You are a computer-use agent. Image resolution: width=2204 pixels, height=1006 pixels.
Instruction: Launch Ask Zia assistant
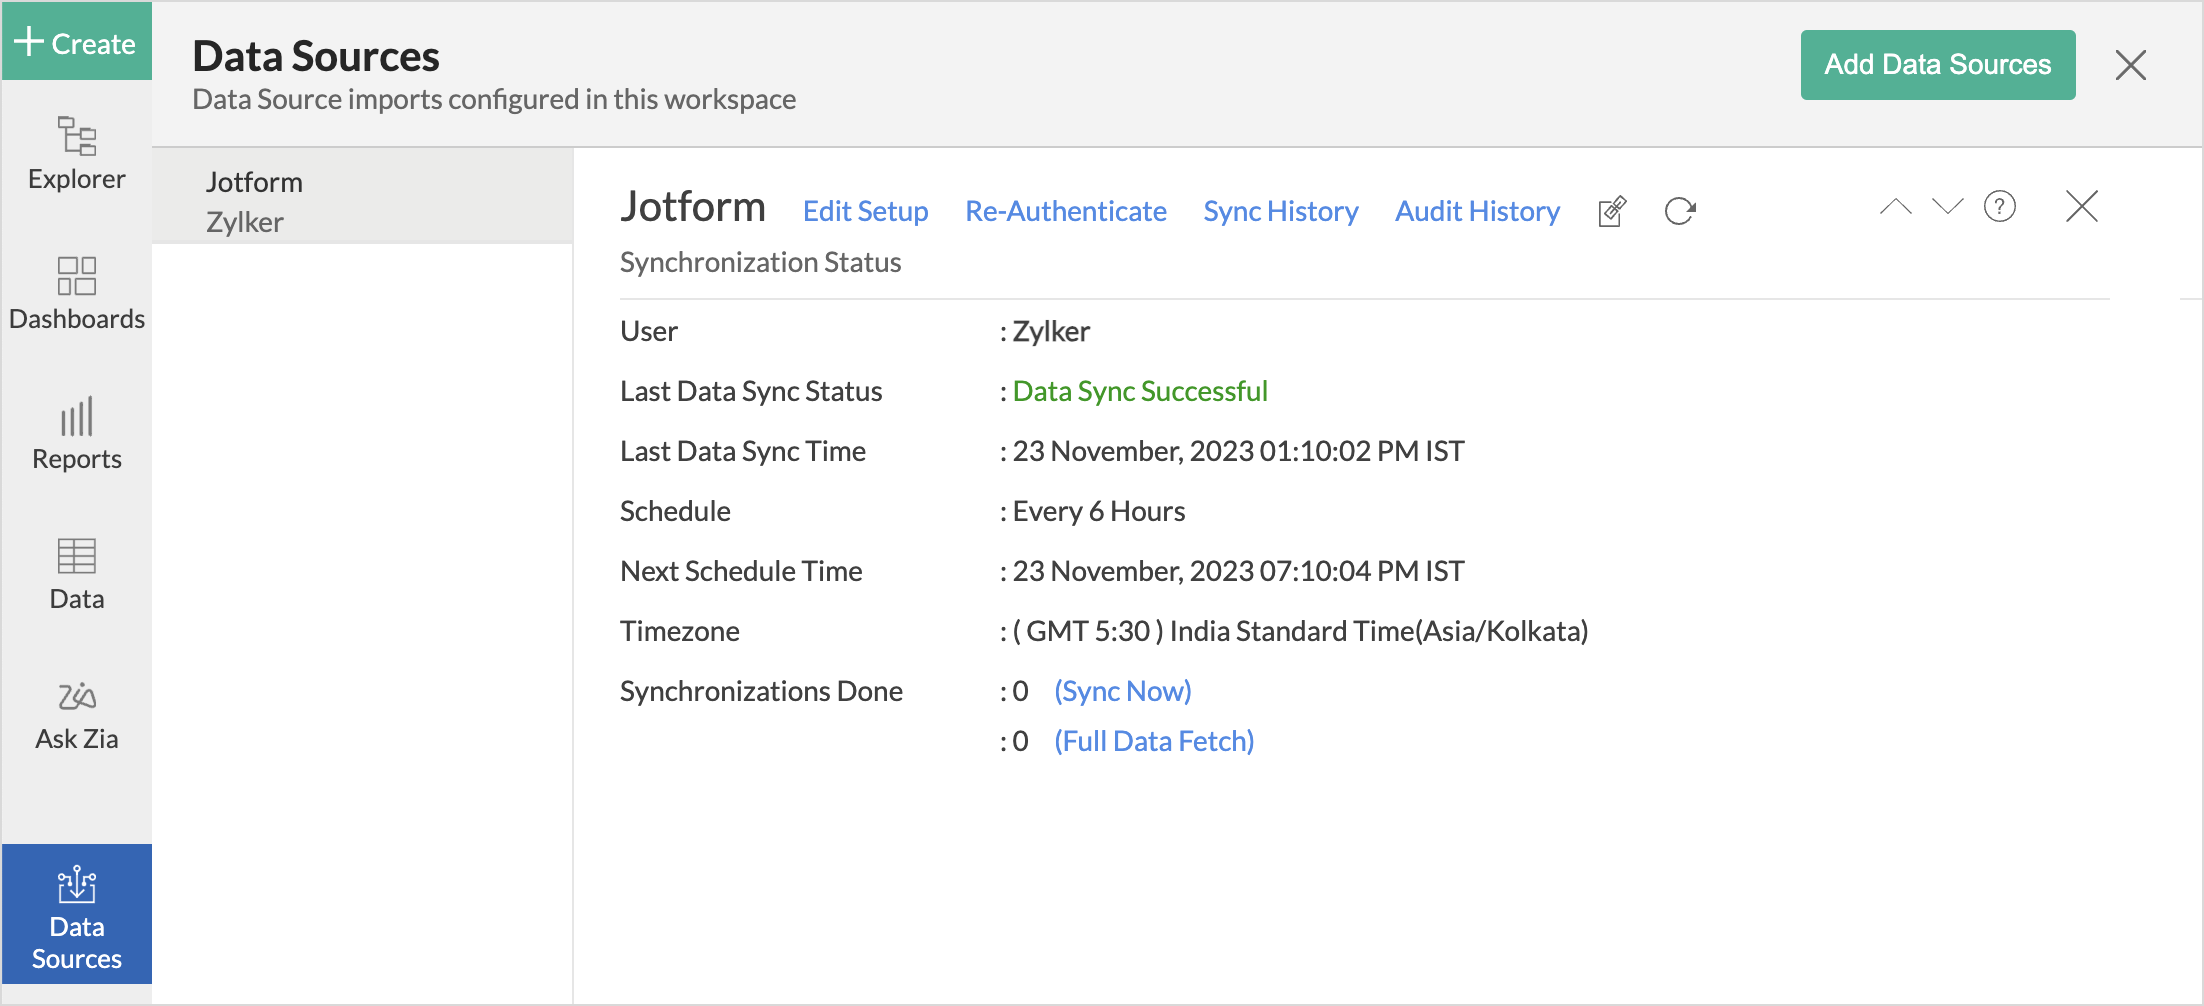coord(77,714)
